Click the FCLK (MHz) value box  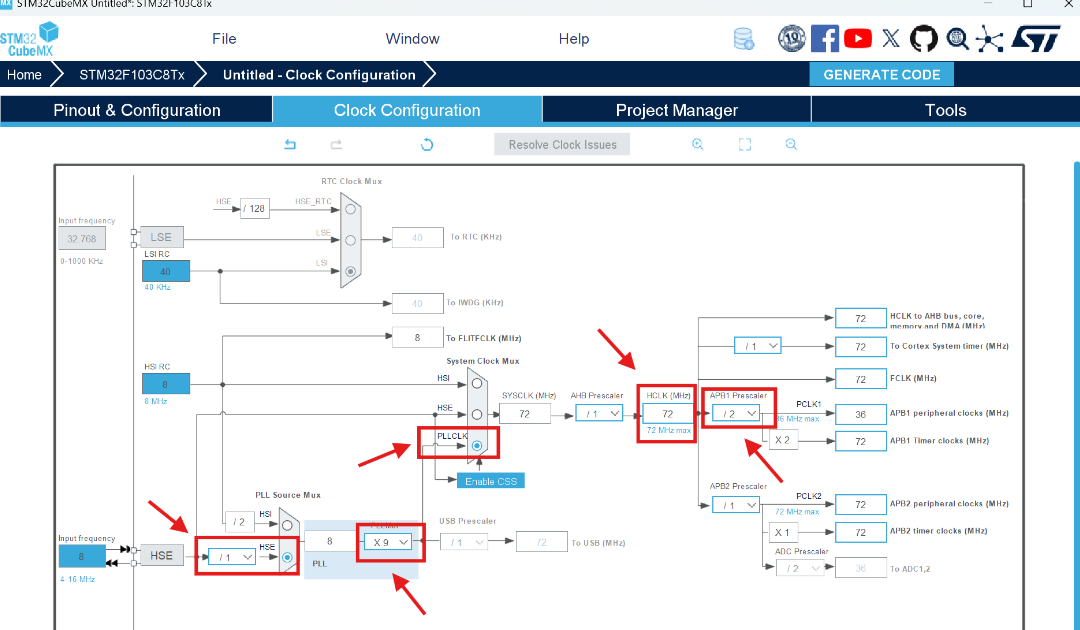click(860, 379)
